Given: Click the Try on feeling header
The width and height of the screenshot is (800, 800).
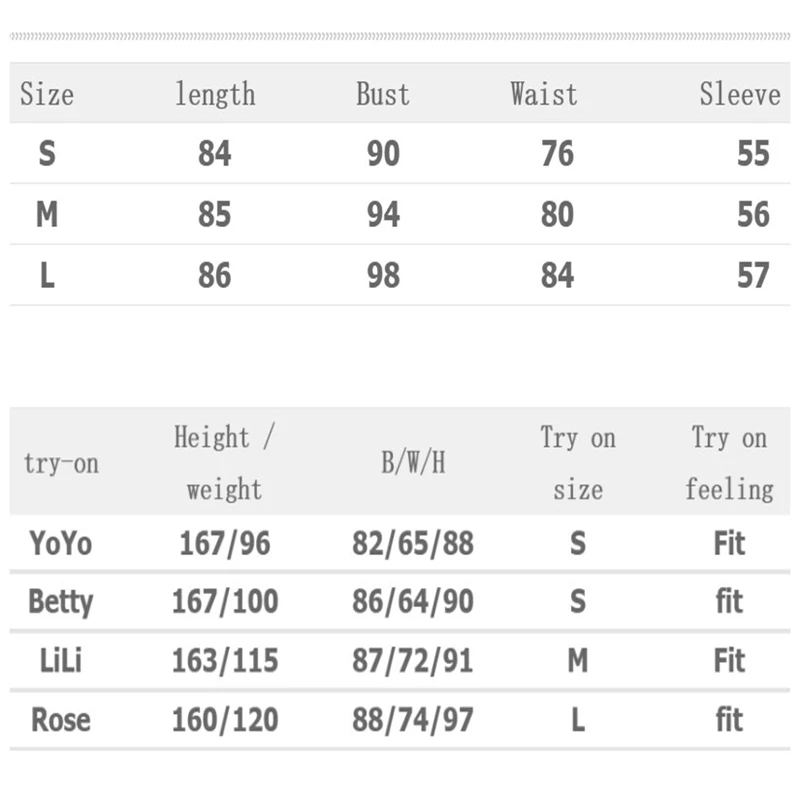Looking at the screenshot, I should (x=729, y=463).
